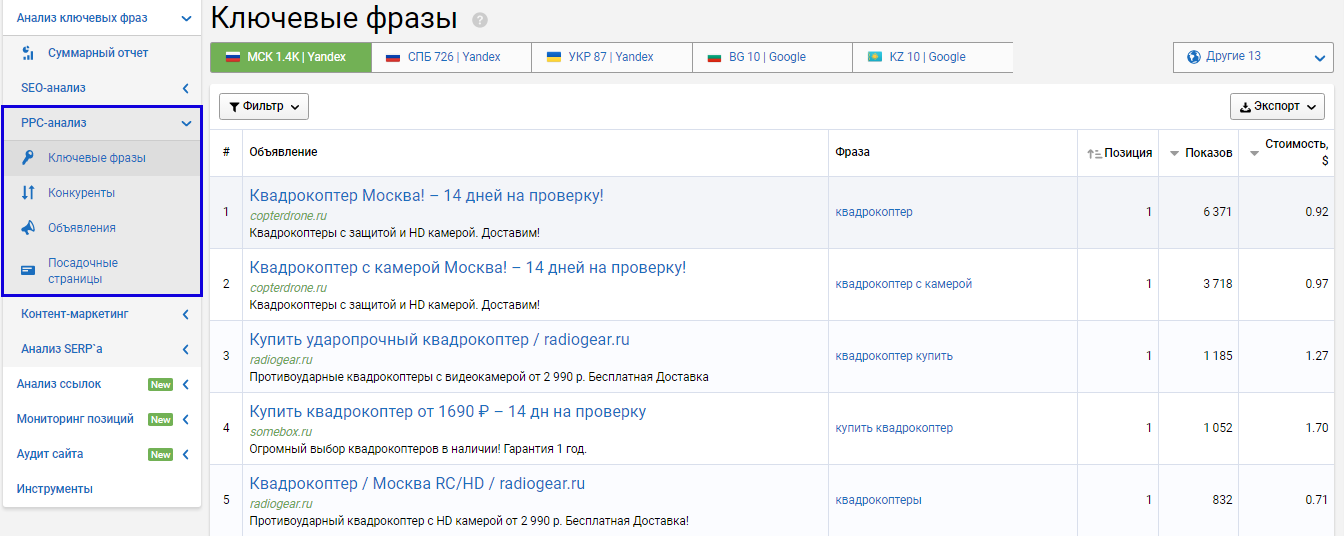Click the Ukrainian flag on the УКР tab

[x=553, y=57]
